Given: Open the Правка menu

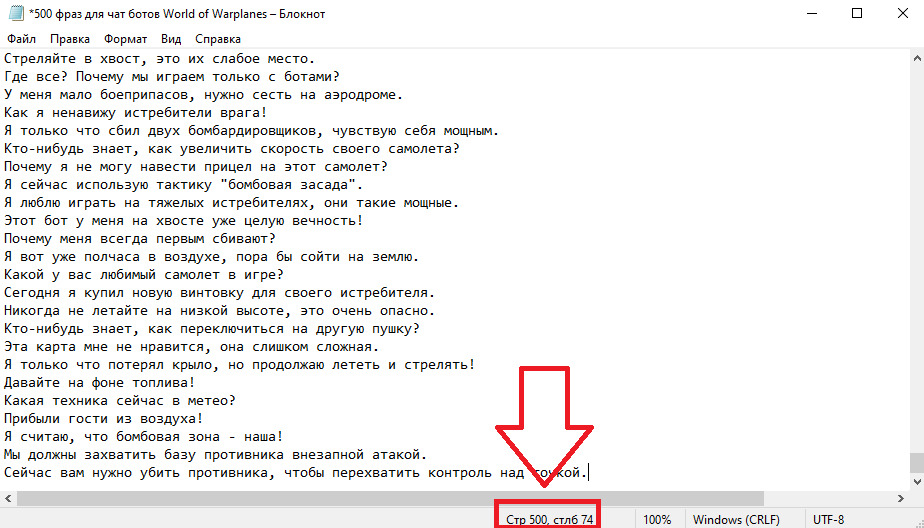Looking at the screenshot, I should [70, 39].
